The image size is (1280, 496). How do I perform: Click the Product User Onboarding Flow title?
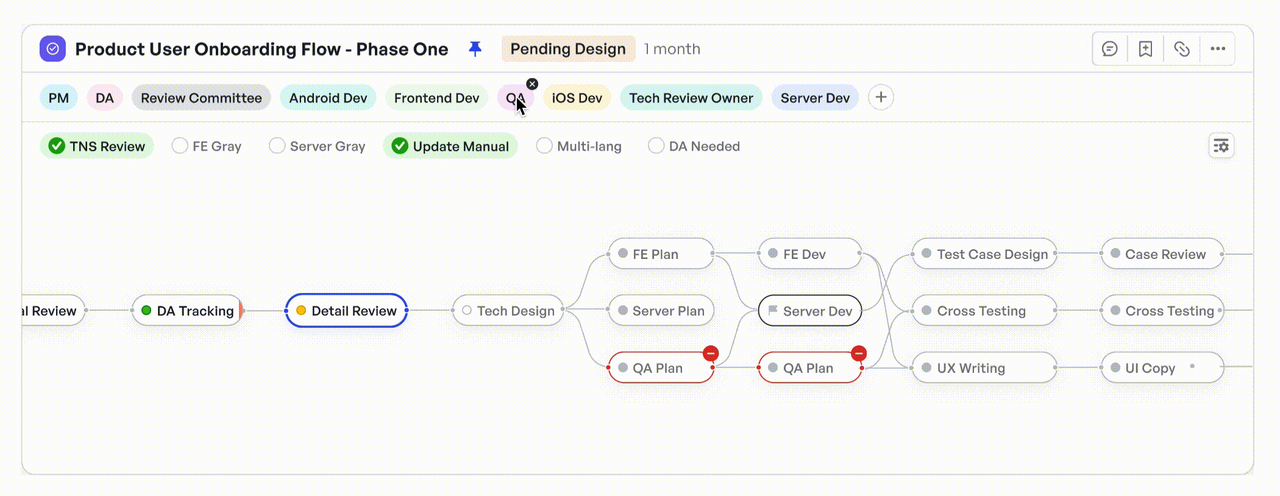tap(261, 49)
